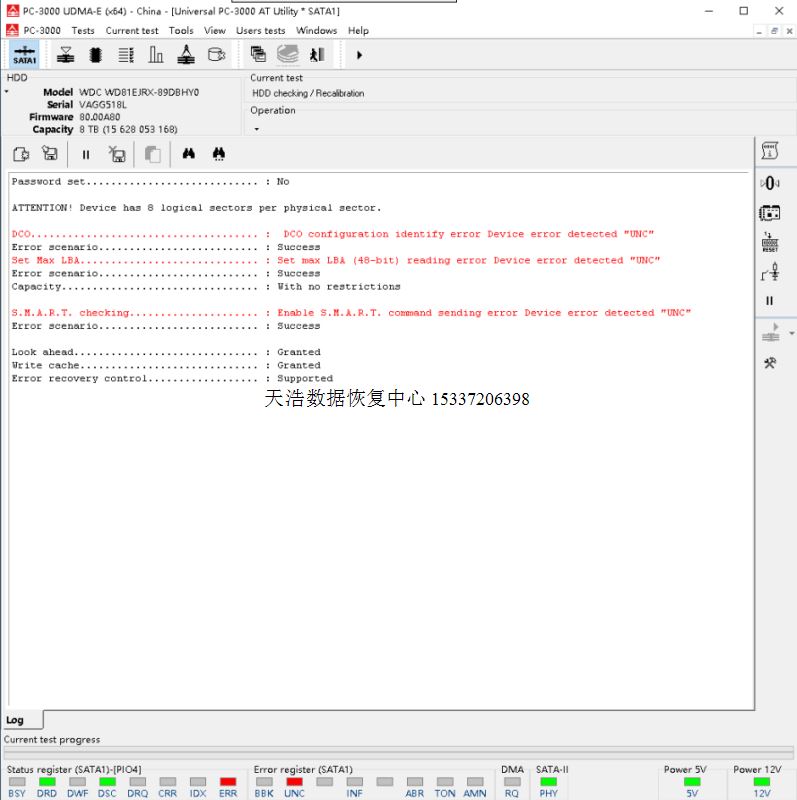Select the Log tab
The width and height of the screenshot is (797, 800).
click(15, 720)
